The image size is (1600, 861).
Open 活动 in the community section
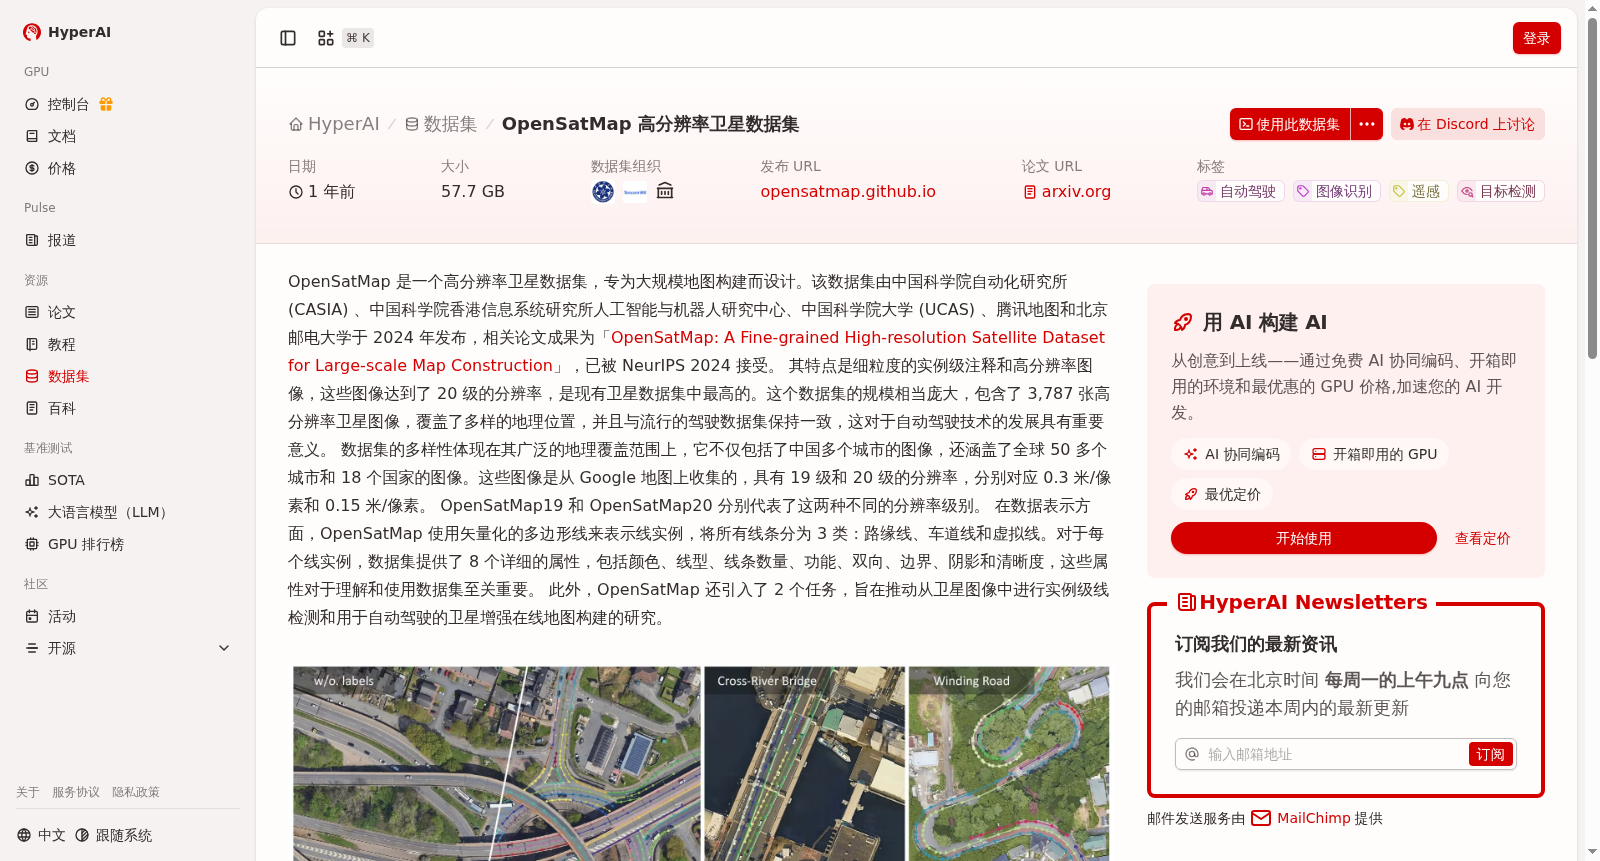click(50, 616)
